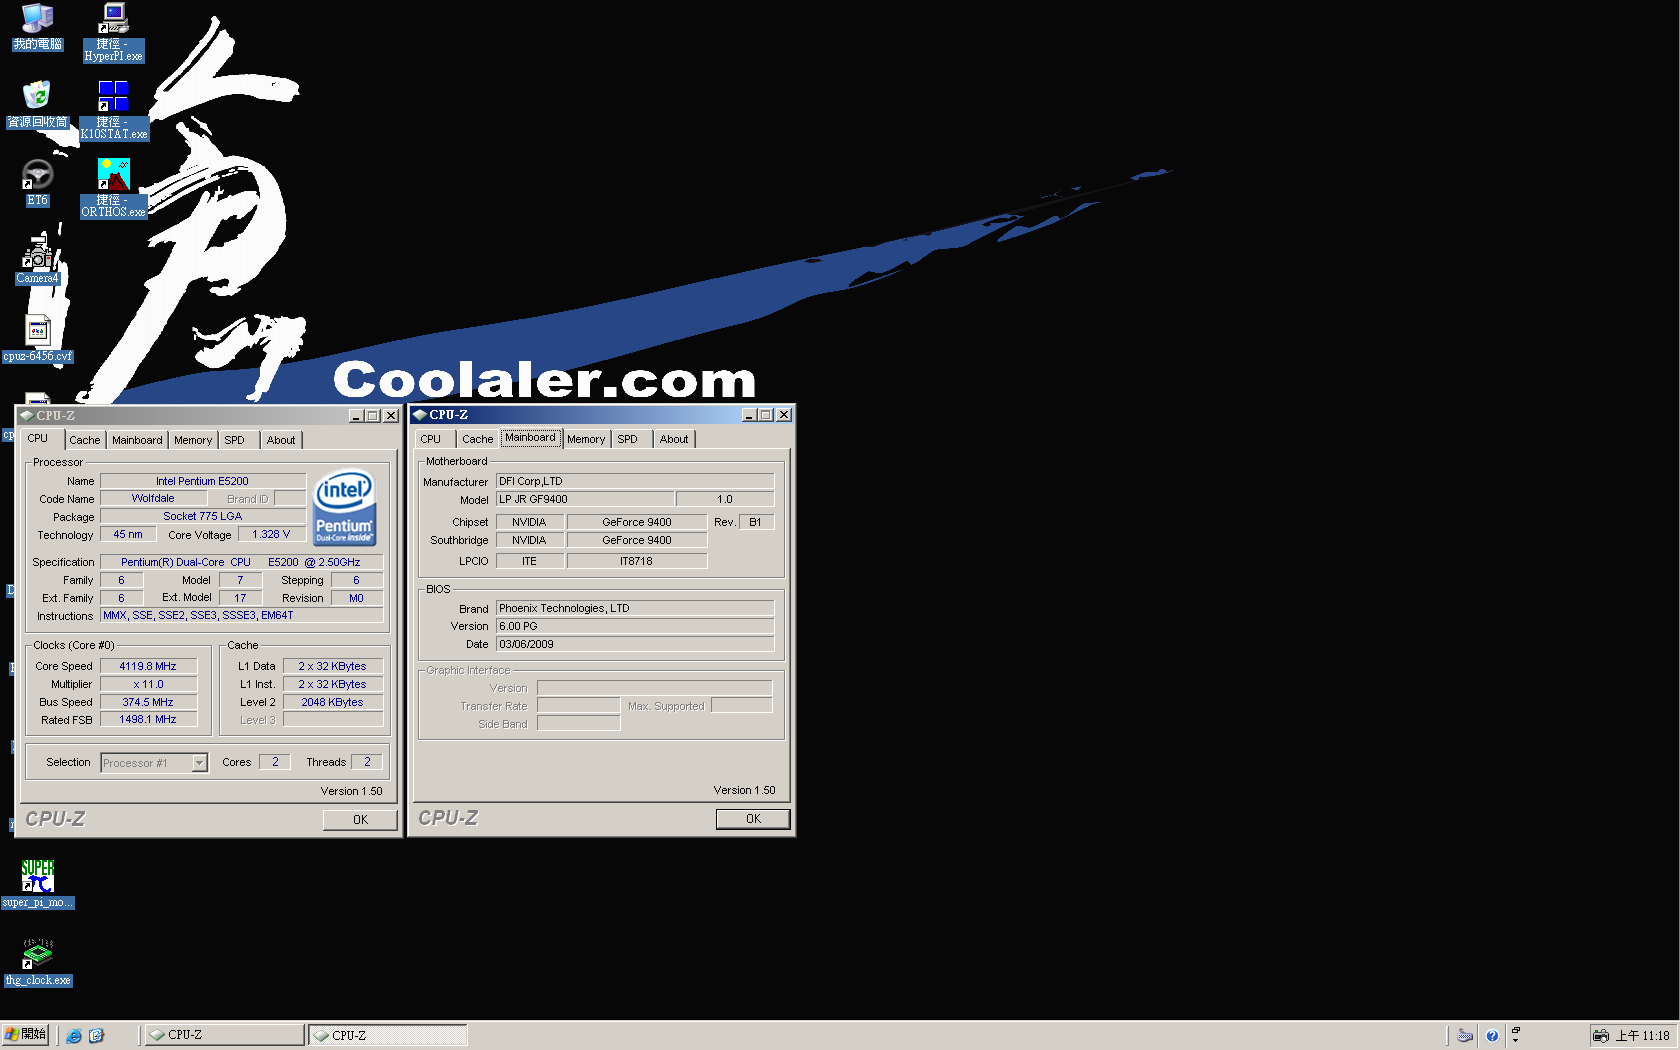
Task: Switch to Mainboard tab in left CPU-Z
Action: (x=137, y=440)
